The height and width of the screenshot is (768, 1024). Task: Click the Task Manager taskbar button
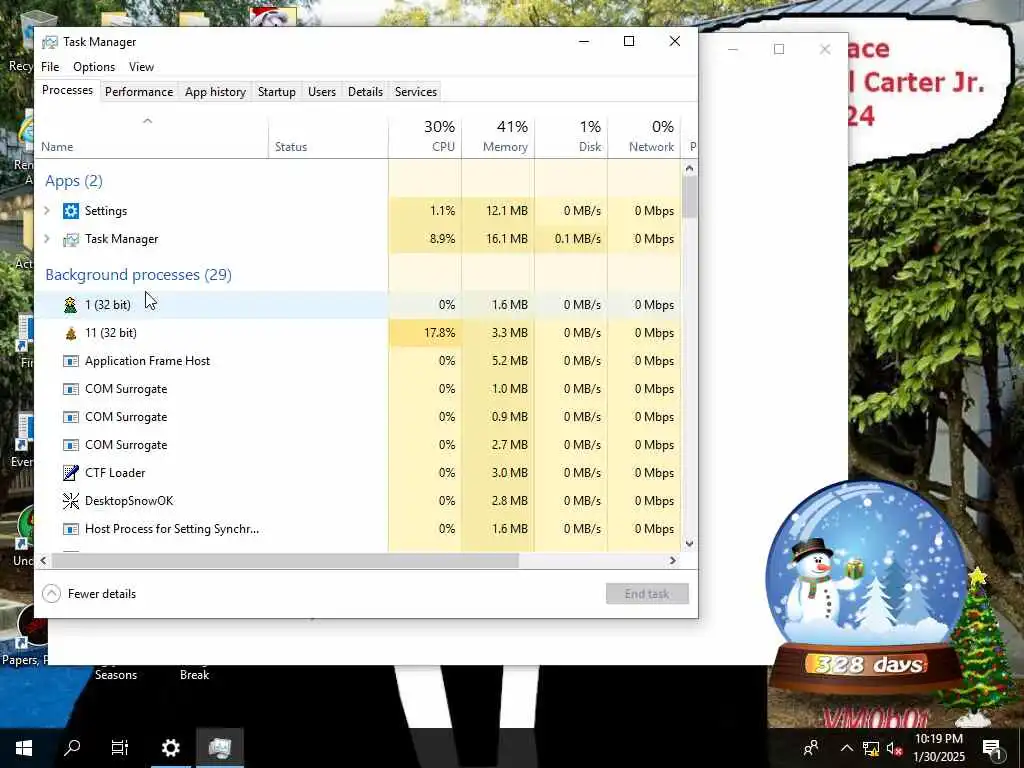pyautogui.click(x=220, y=748)
